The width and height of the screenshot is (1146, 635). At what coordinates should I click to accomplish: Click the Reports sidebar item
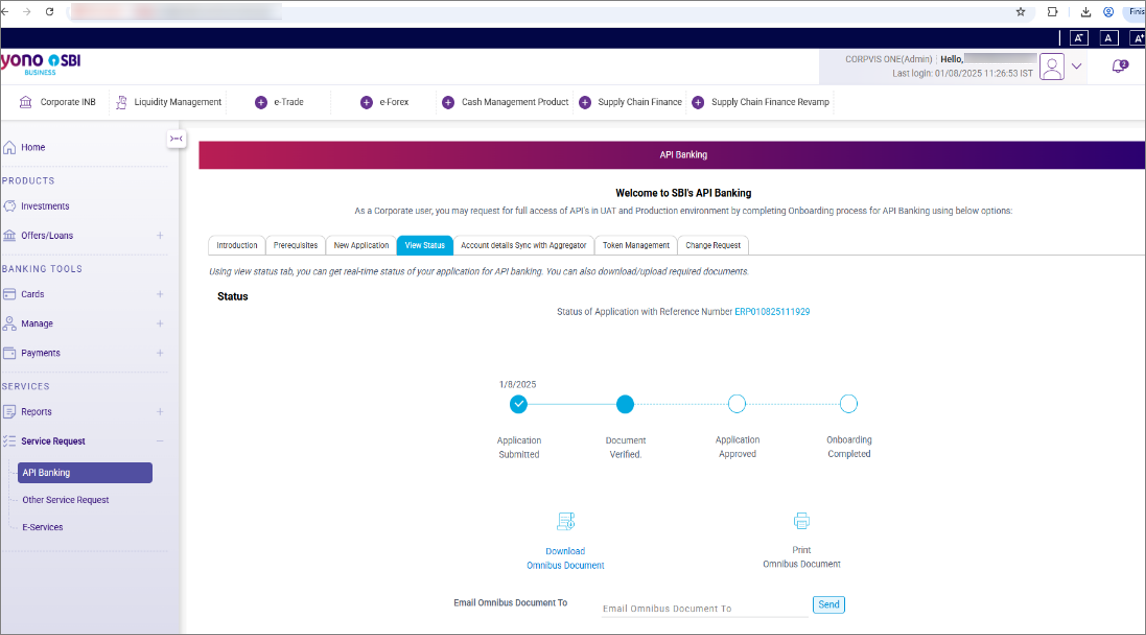27,412
